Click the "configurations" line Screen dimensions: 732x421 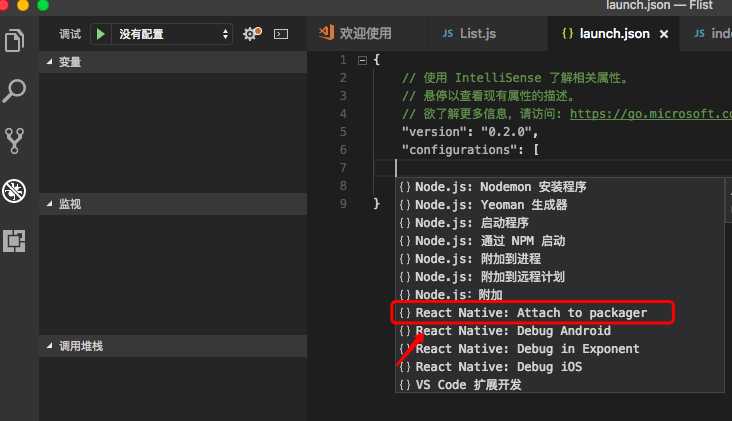(471, 150)
